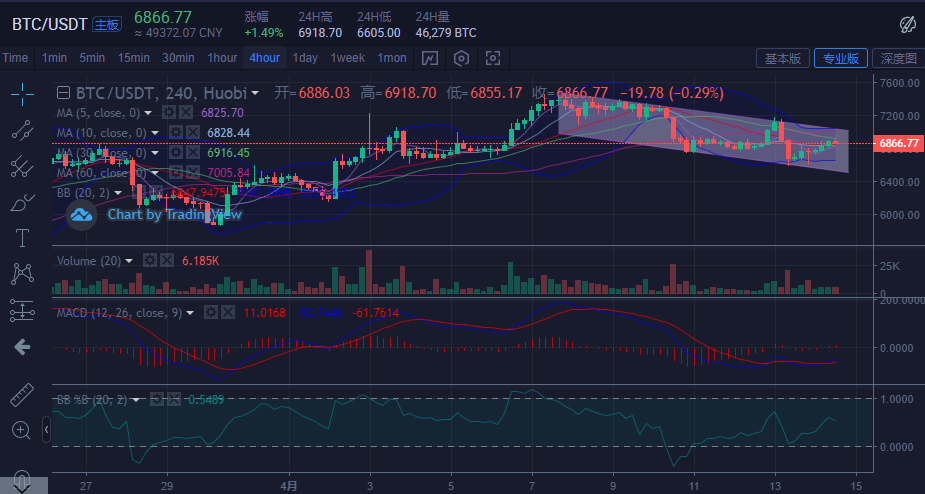Switch to the 1week interval

click(x=347, y=58)
